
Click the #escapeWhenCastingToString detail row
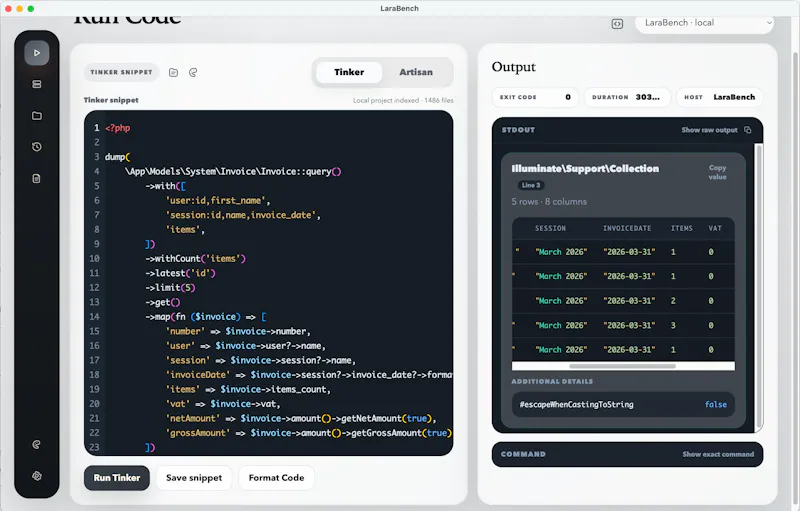[x=623, y=404]
